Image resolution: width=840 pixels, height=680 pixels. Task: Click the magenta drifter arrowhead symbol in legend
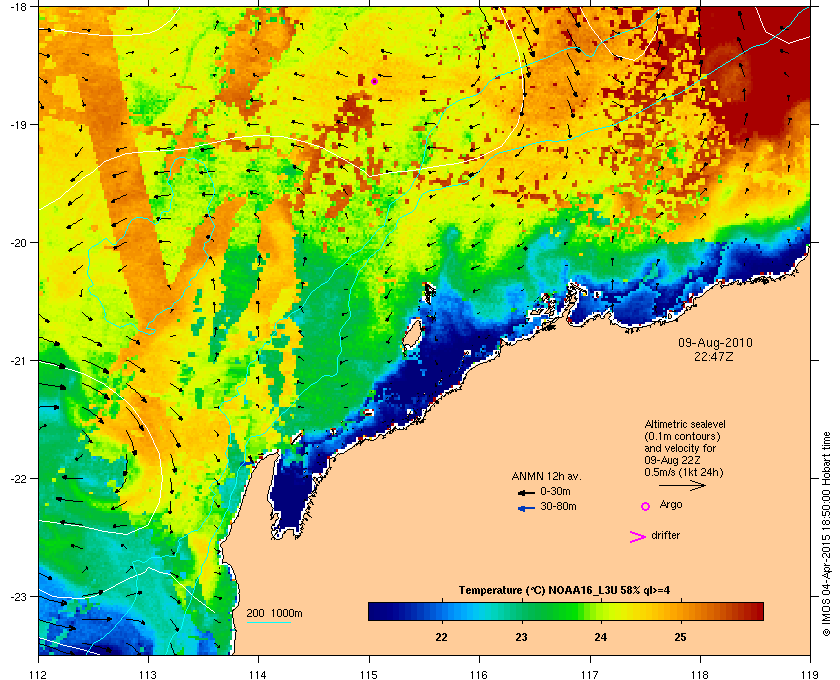[637, 537]
